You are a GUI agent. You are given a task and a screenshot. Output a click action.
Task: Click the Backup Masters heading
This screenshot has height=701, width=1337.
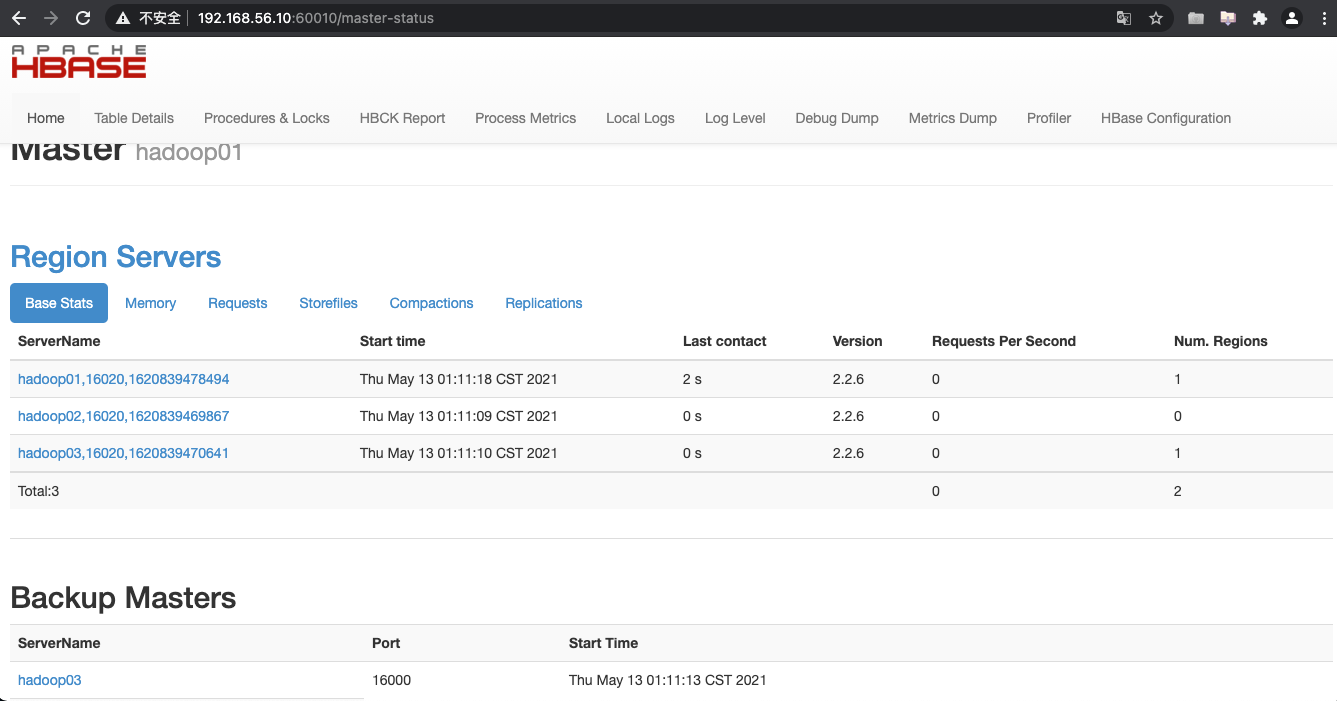(124, 598)
